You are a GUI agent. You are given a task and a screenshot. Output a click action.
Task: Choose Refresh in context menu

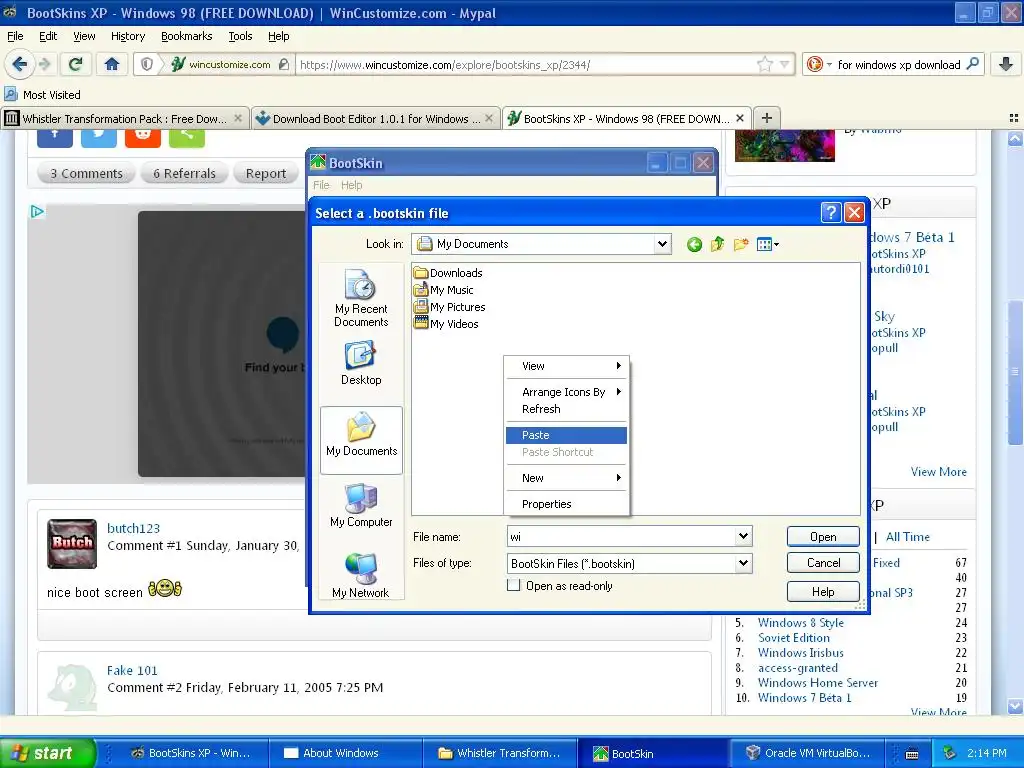tap(566, 409)
